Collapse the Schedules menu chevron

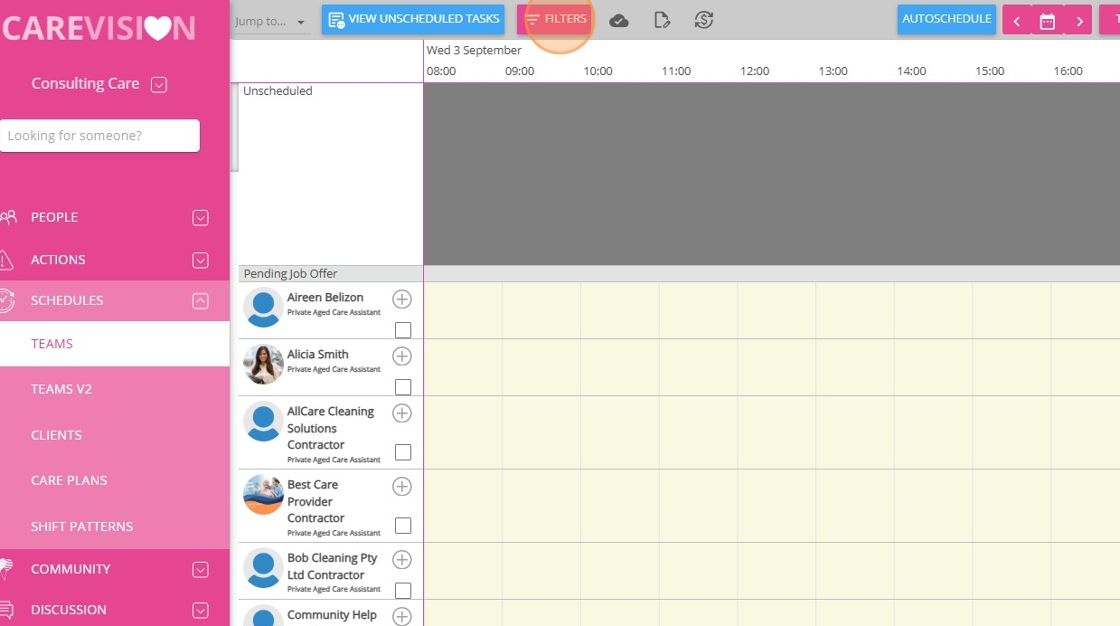click(x=200, y=301)
